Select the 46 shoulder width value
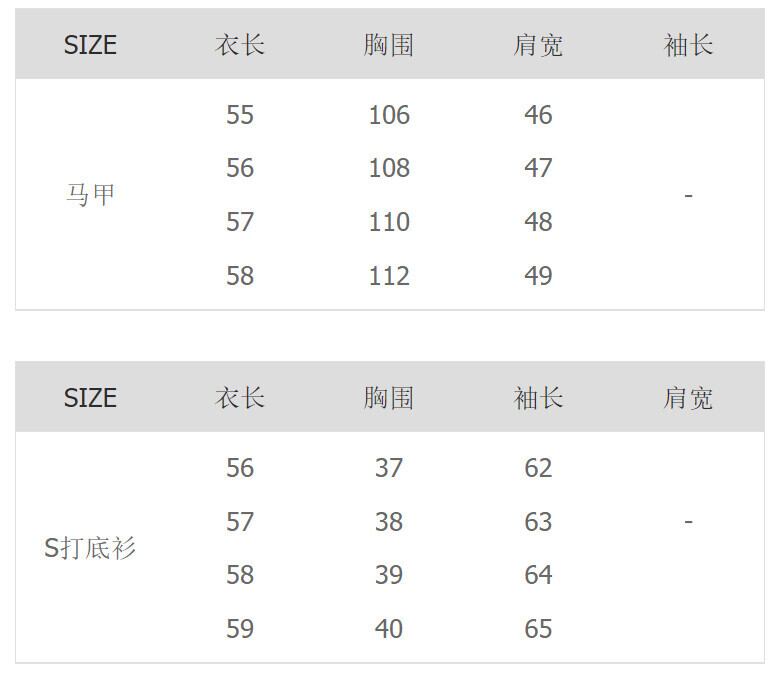The height and width of the screenshot is (680, 772). 538,115
